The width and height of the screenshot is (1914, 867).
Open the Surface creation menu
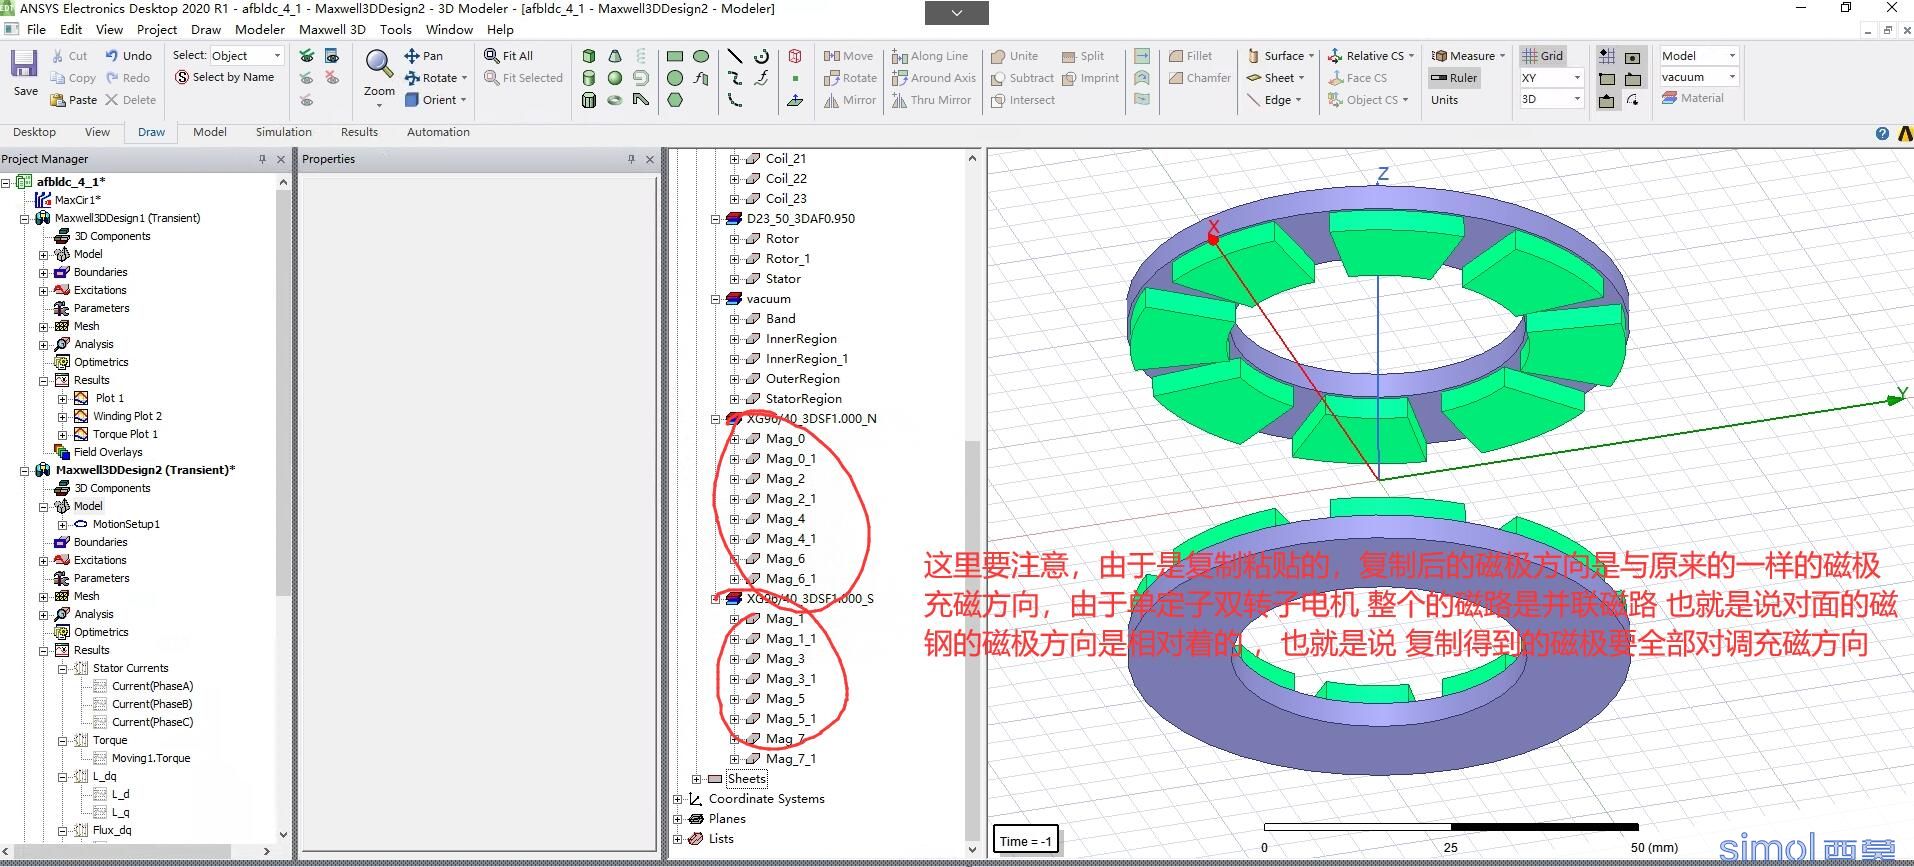pyautogui.click(x=1280, y=56)
